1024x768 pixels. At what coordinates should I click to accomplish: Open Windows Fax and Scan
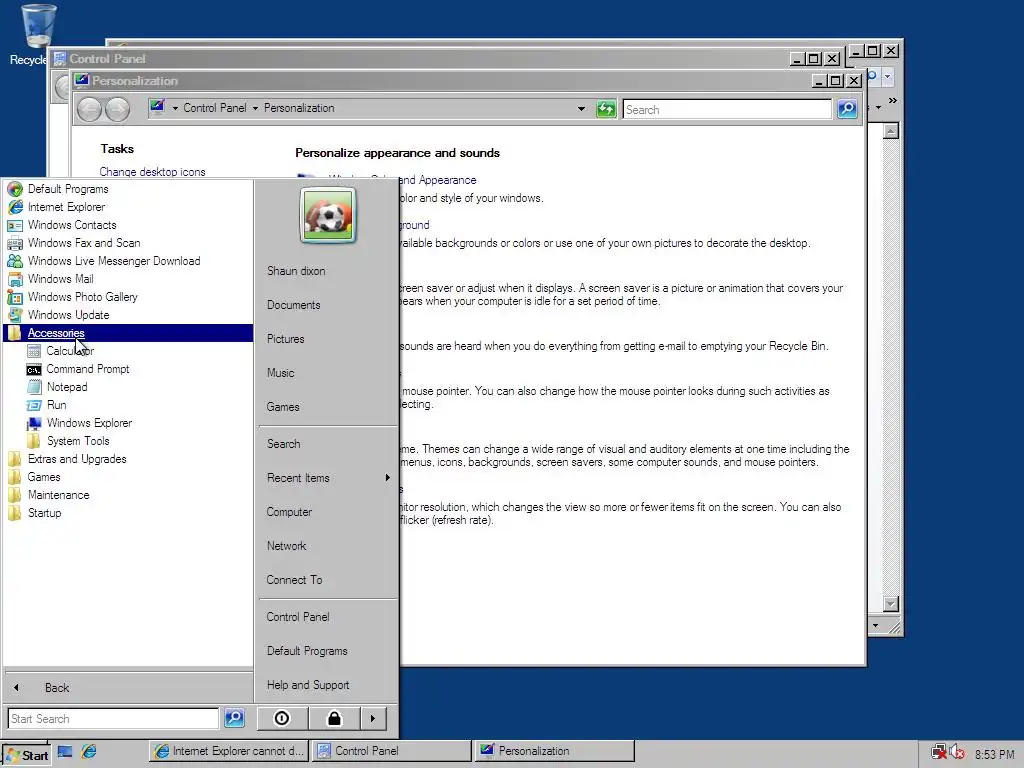[x=84, y=243]
